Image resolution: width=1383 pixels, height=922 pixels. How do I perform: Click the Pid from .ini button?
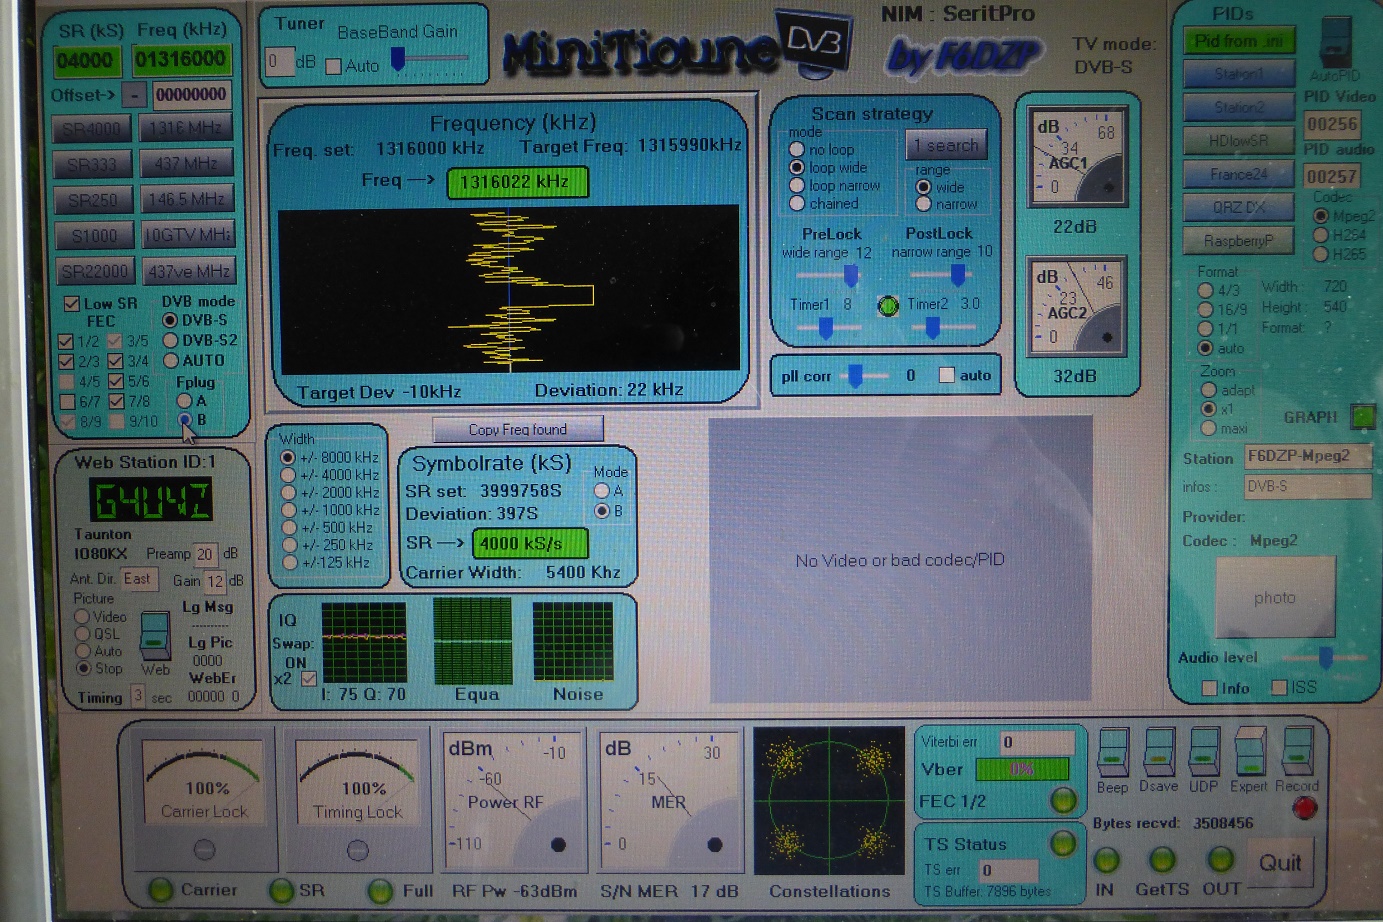1240,41
